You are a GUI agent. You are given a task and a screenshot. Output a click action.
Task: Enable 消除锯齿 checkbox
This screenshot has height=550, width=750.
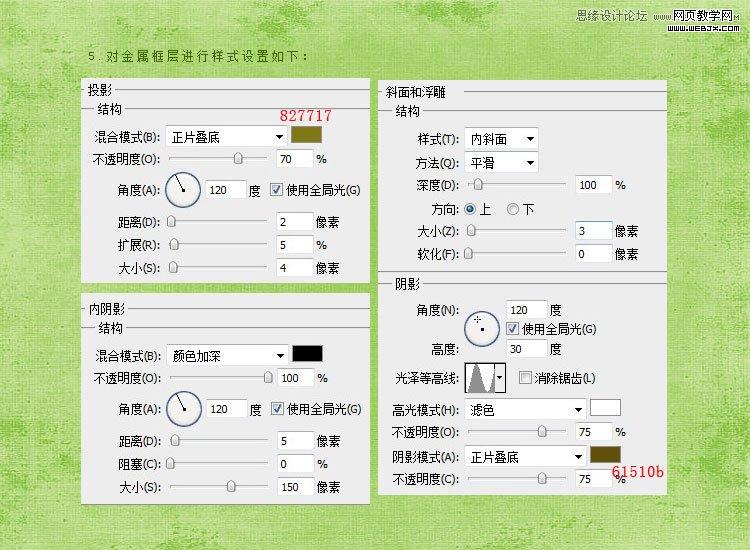point(525,378)
